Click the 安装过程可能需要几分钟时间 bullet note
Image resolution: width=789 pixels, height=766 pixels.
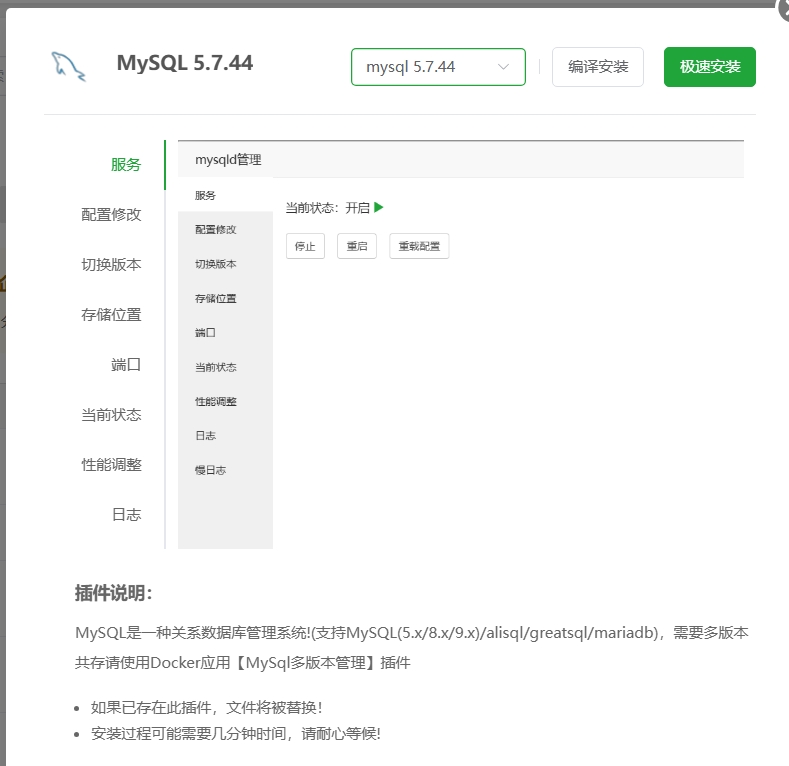pos(235,734)
